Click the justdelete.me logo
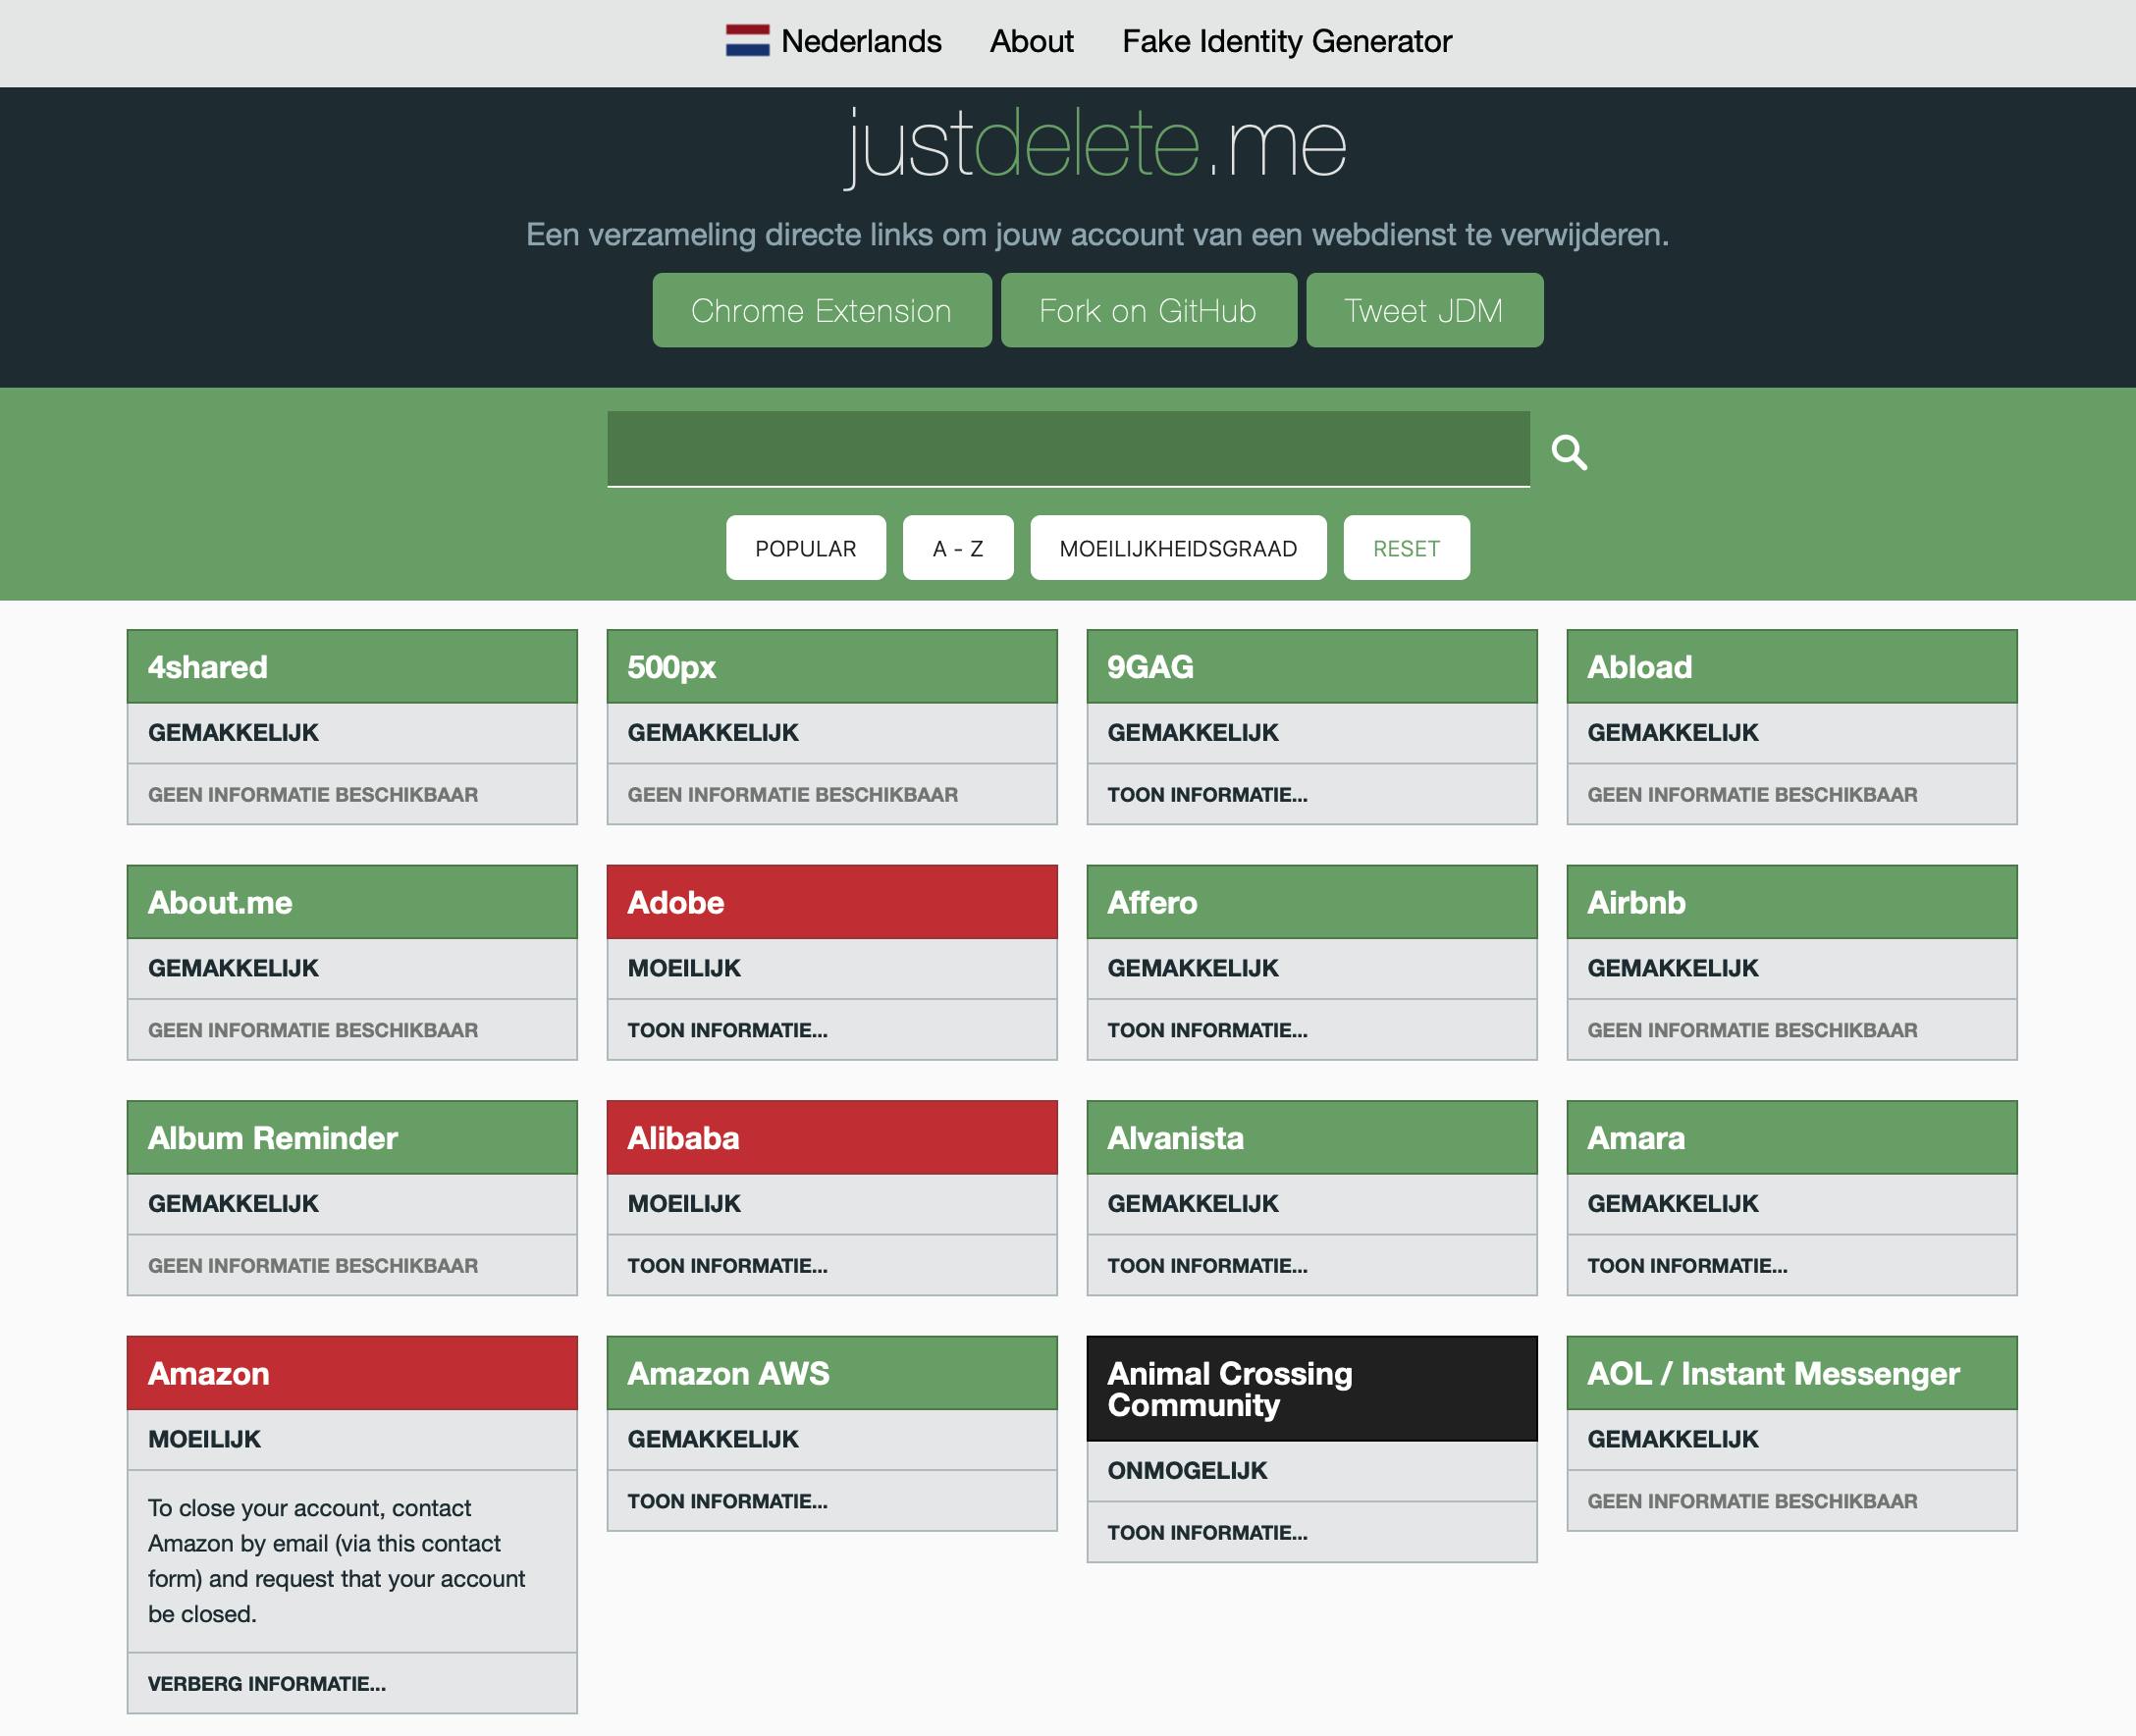 click(1096, 146)
